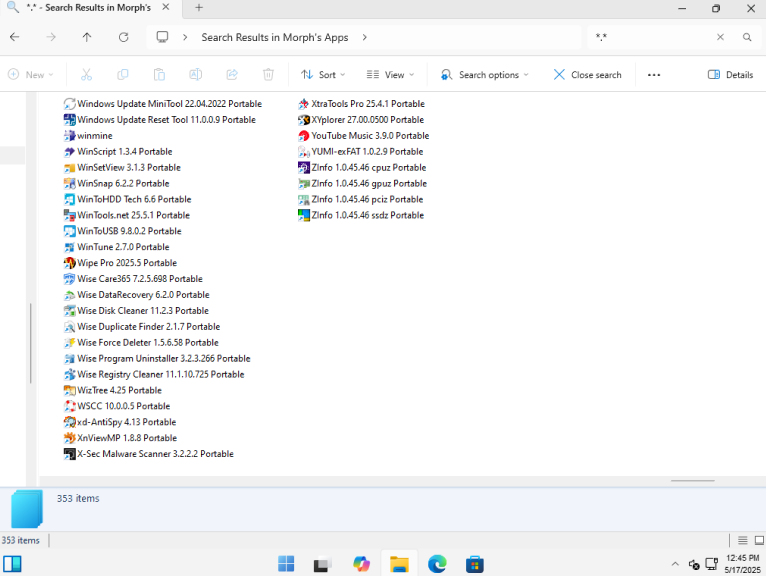Show hidden system tray icons

pyautogui.click(x=675, y=564)
